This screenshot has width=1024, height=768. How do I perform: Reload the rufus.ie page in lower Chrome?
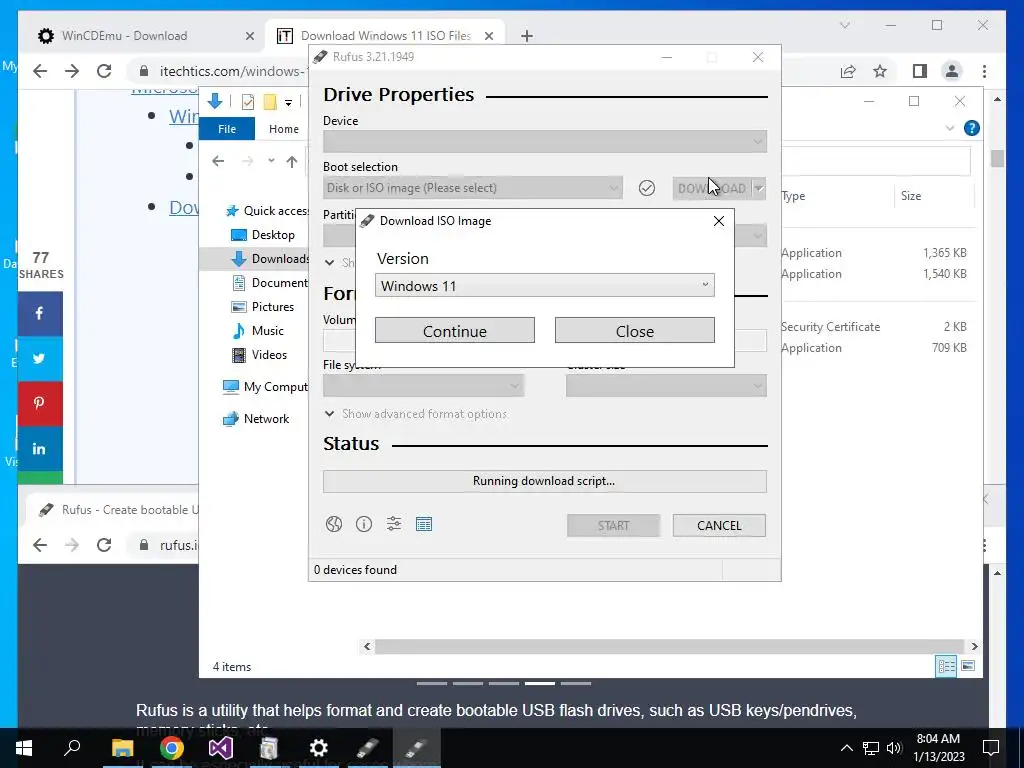point(104,545)
